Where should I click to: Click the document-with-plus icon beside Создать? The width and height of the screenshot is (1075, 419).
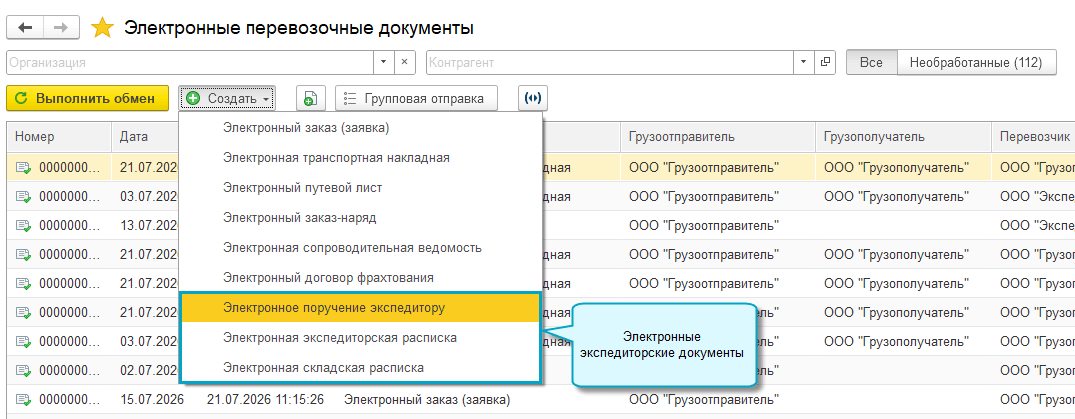pyautogui.click(x=311, y=99)
